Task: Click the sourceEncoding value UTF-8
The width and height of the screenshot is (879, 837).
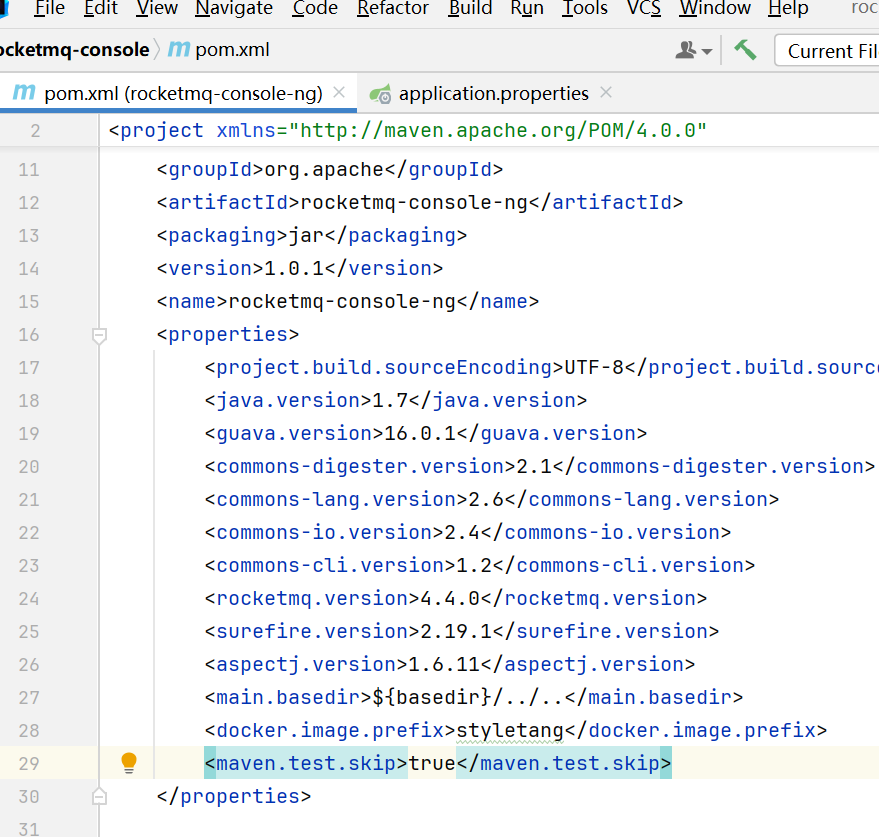Action: (594, 367)
